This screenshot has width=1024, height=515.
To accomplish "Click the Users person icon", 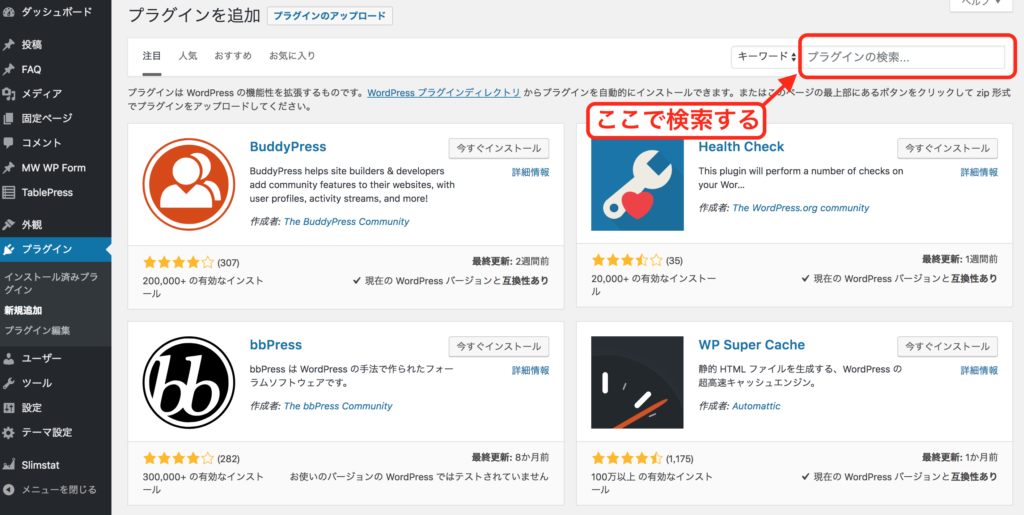I will click(9, 358).
